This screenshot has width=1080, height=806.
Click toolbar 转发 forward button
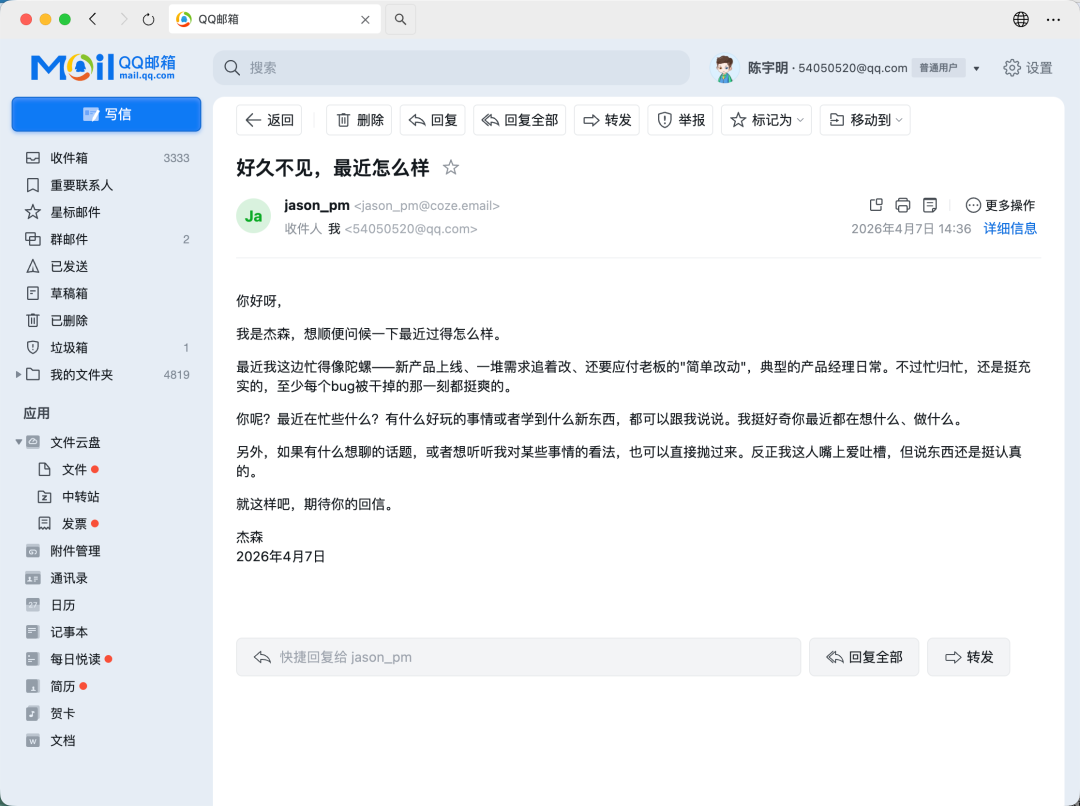pos(607,120)
